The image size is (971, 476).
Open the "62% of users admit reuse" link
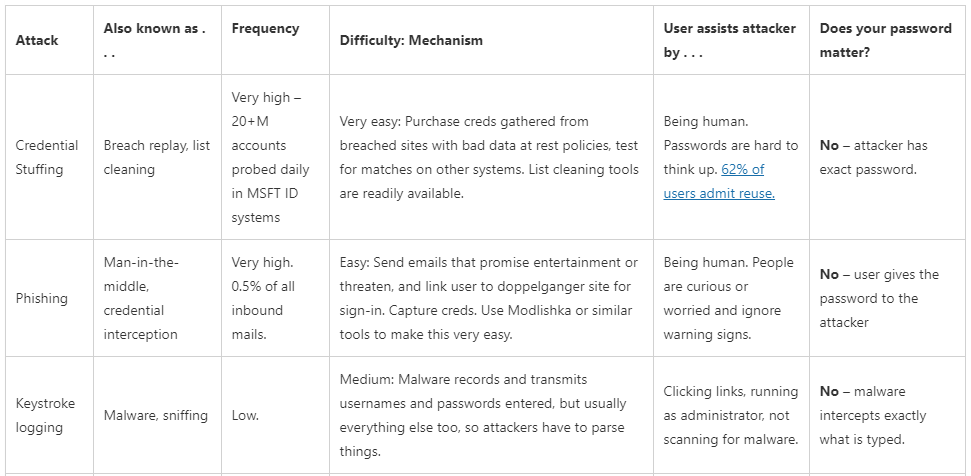[719, 181]
